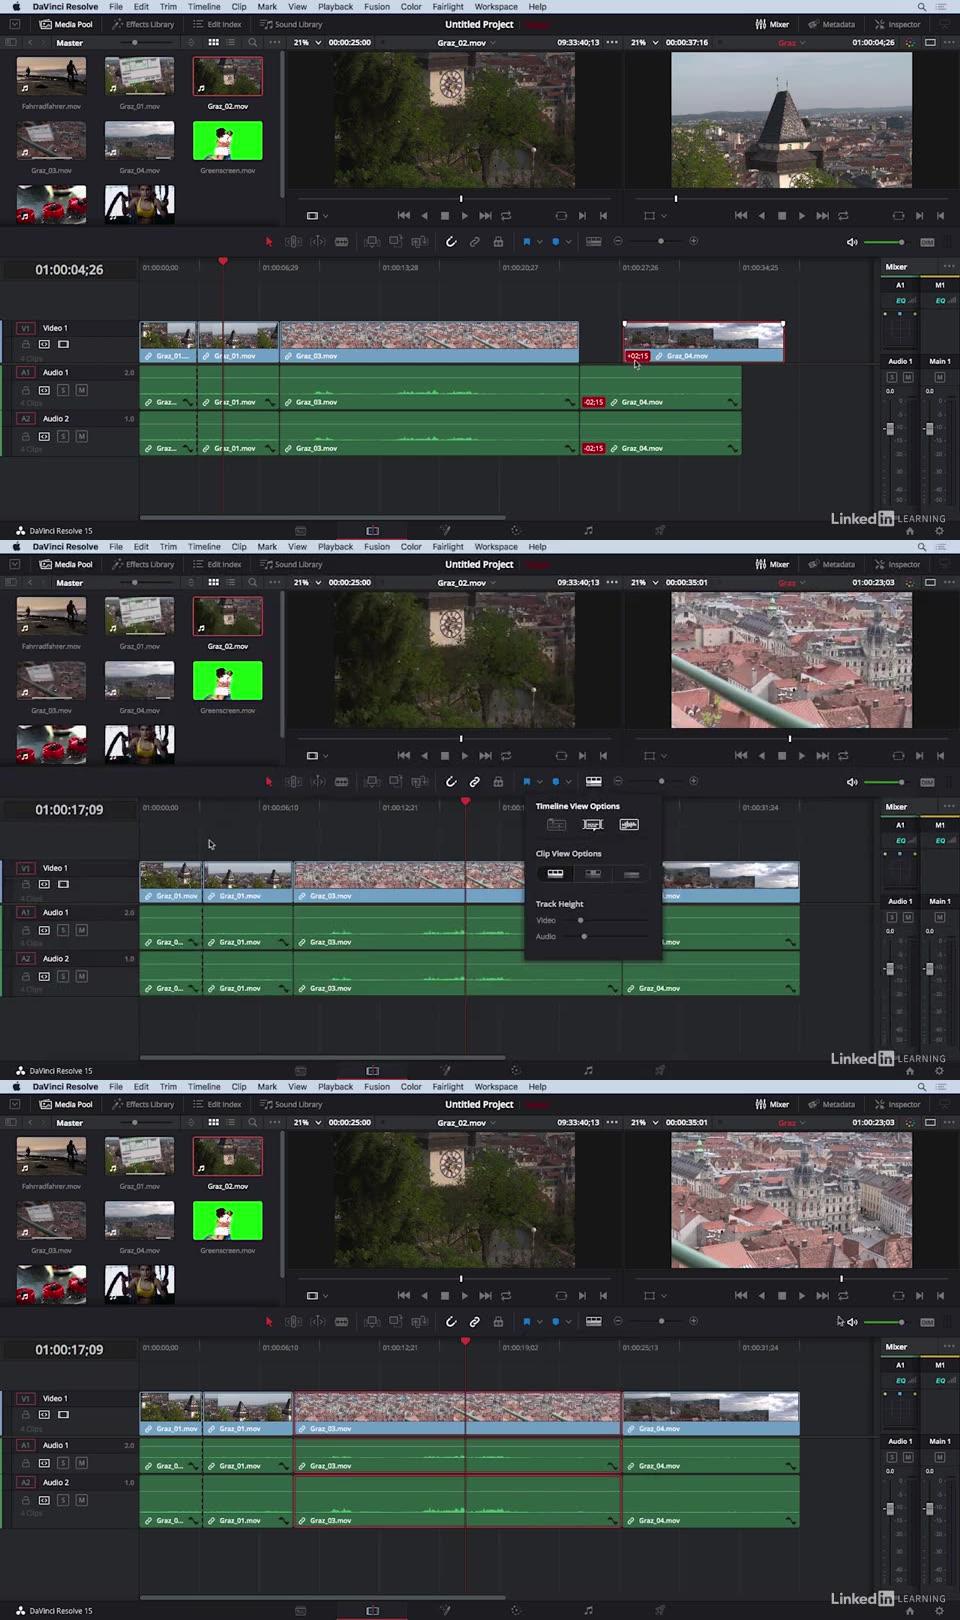Click the Video track height slider
The width and height of the screenshot is (960, 1620).
(x=581, y=920)
